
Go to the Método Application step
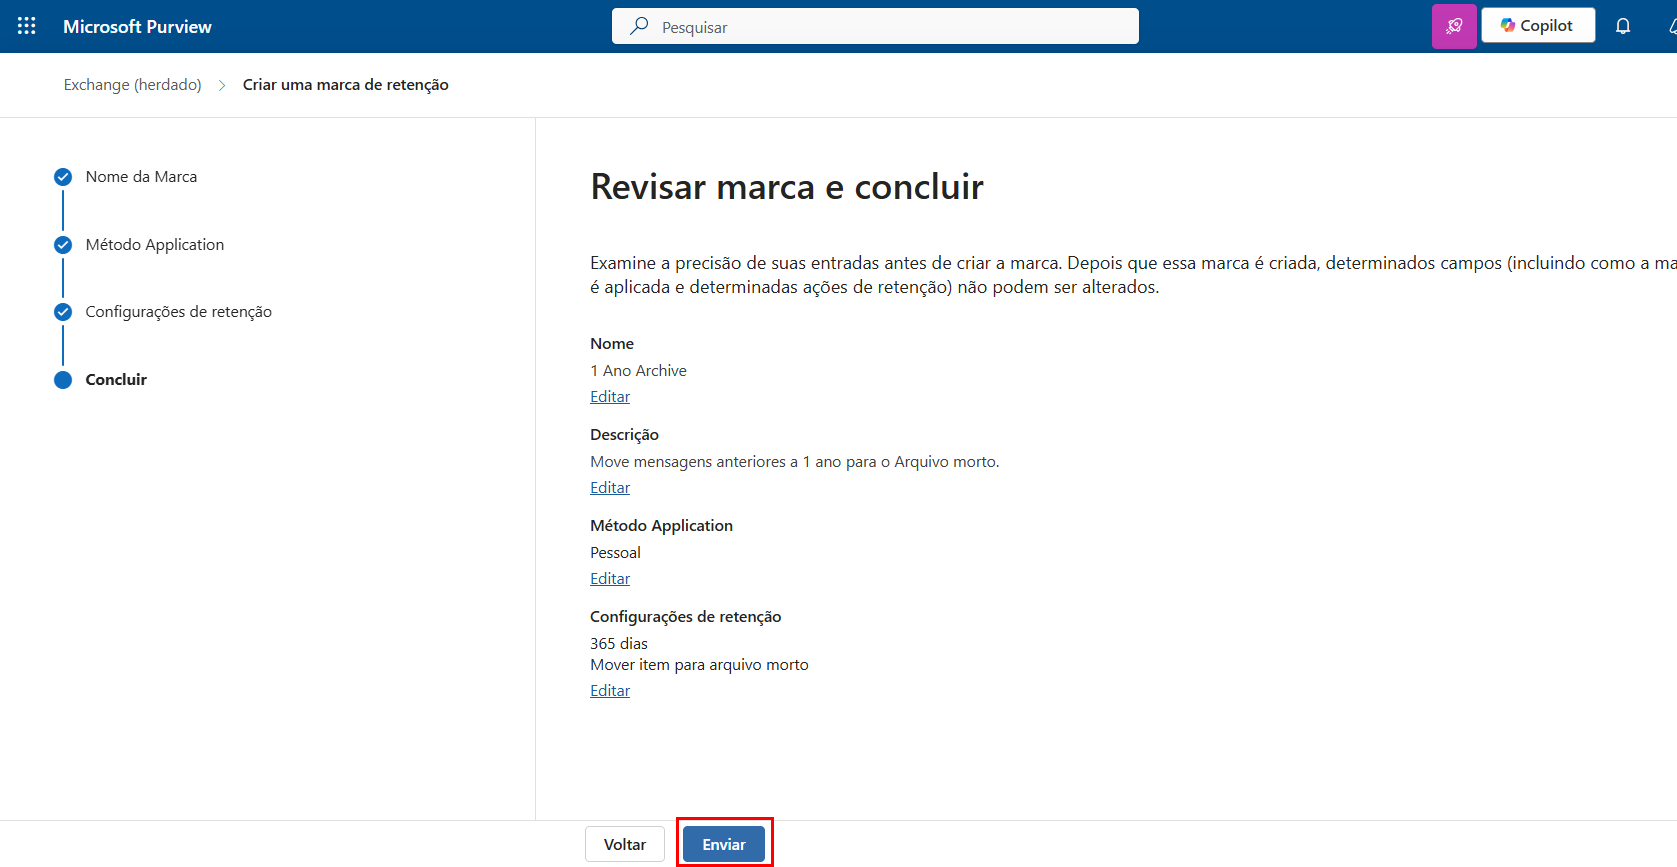pos(155,245)
